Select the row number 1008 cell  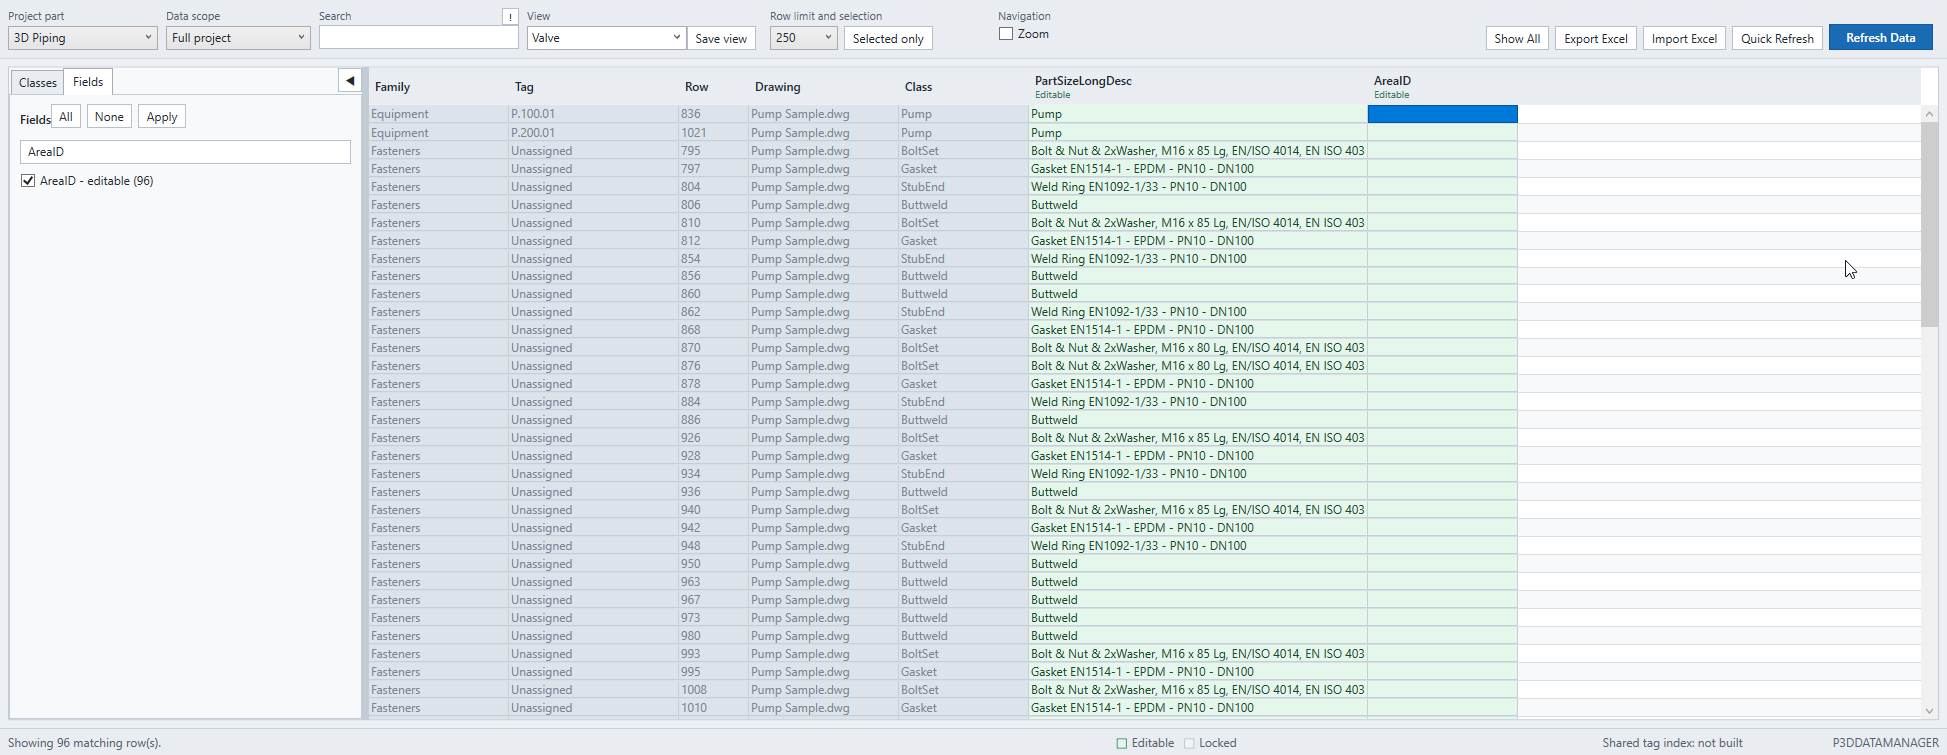pyautogui.click(x=713, y=690)
